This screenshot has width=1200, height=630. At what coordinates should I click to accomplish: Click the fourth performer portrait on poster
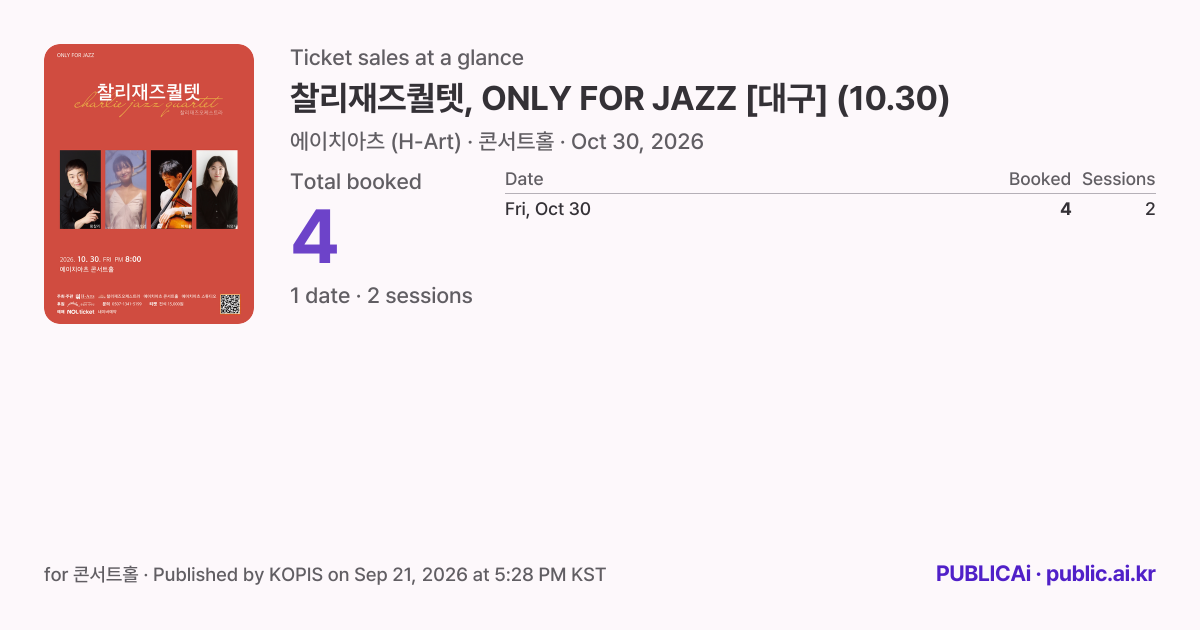[x=217, y=189]
